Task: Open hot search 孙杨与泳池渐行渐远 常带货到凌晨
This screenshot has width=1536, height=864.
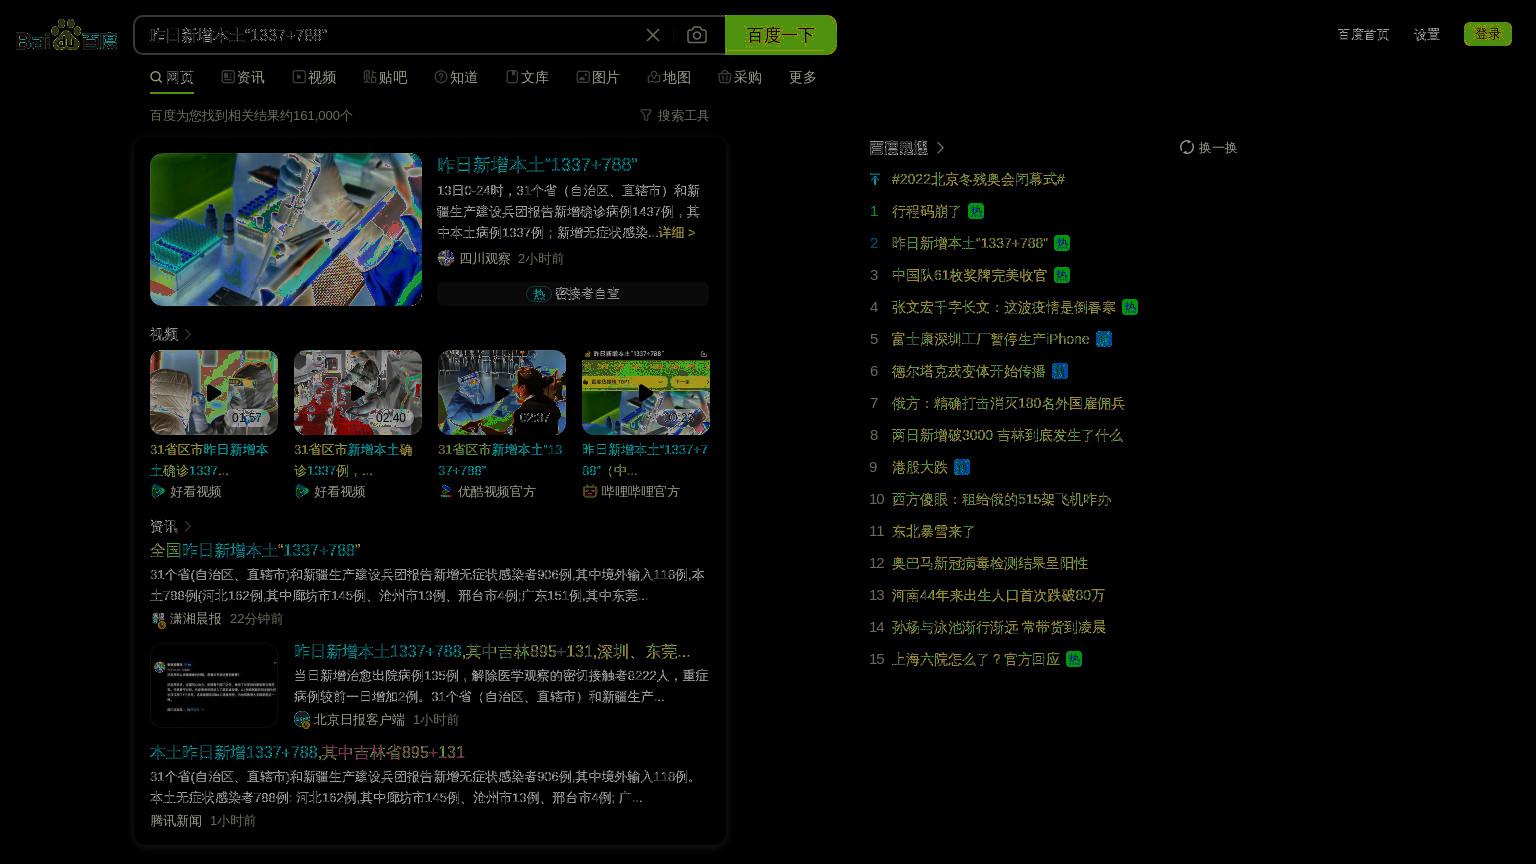Action: 999,627
